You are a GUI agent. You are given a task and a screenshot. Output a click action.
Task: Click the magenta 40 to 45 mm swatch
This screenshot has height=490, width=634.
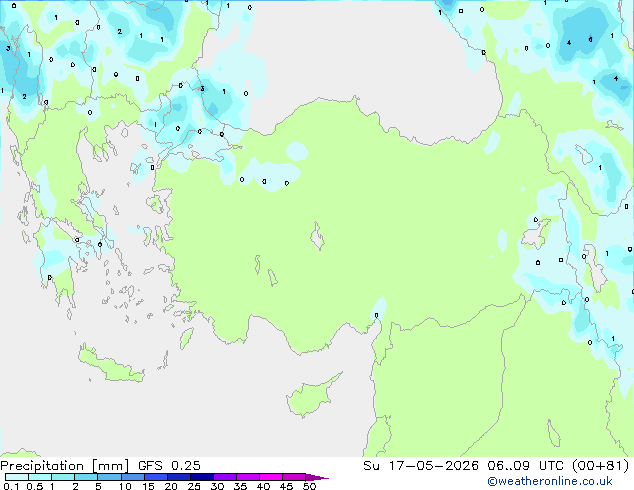click(271, 477)
